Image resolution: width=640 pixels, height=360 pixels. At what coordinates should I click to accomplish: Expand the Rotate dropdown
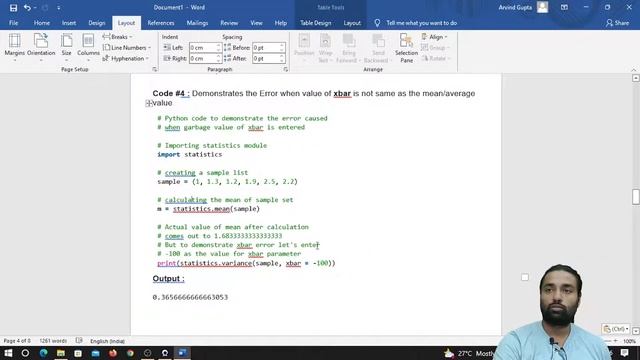pyautogui.click(x=436, y=58)
